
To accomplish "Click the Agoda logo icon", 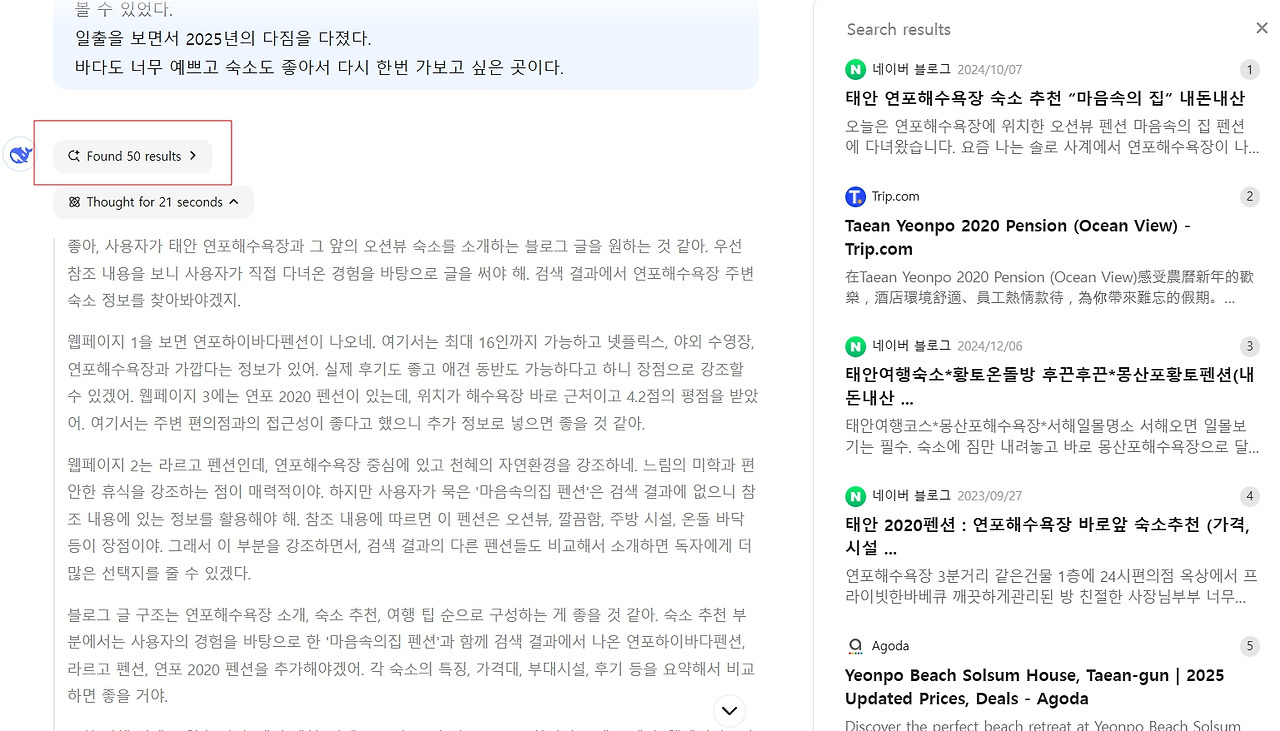I will [855, 645].
